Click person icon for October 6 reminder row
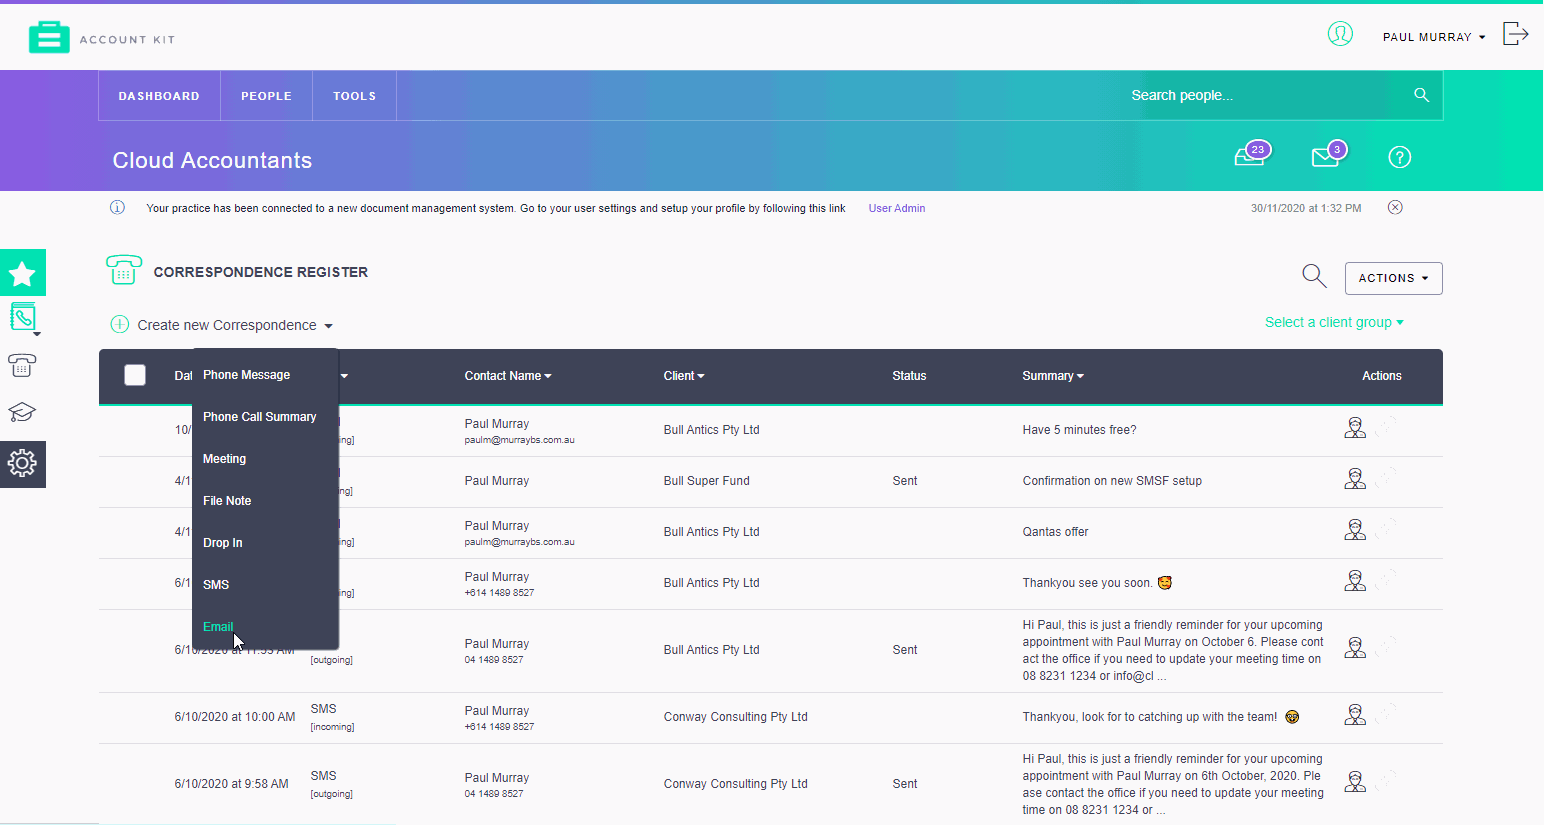Viewport: 1544px width, 825px height. tap(1355, 648)
